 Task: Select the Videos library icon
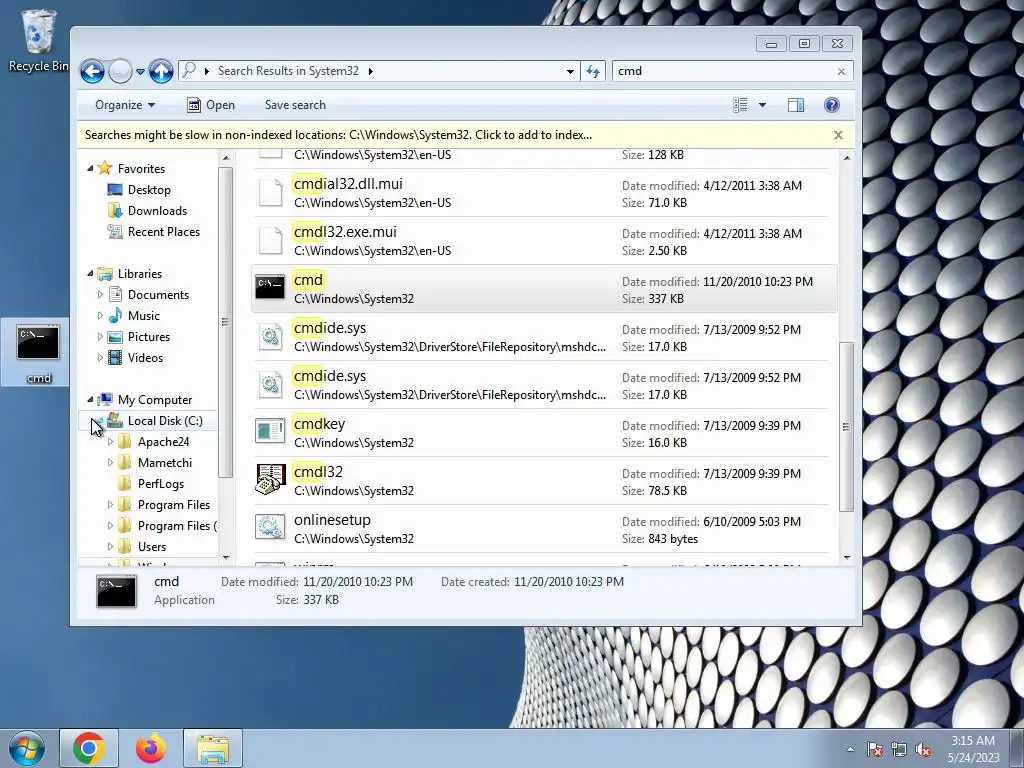(115, 357)
